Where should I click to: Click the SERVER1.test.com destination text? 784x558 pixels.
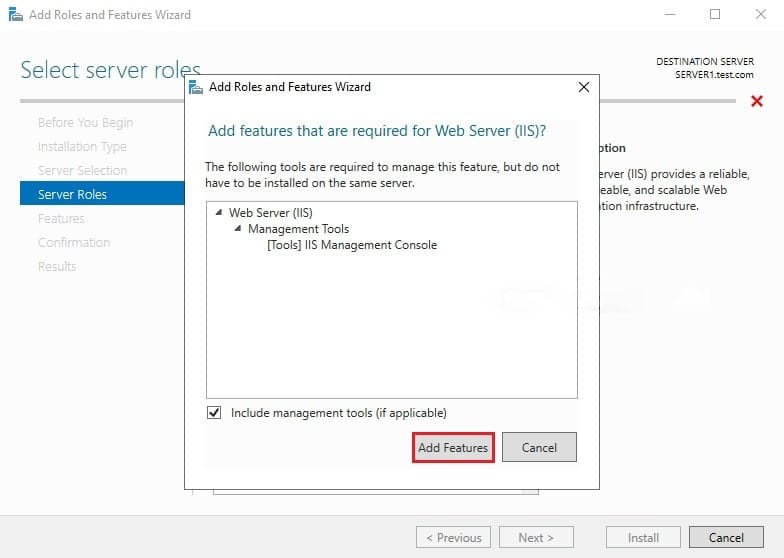click(714, 74)
